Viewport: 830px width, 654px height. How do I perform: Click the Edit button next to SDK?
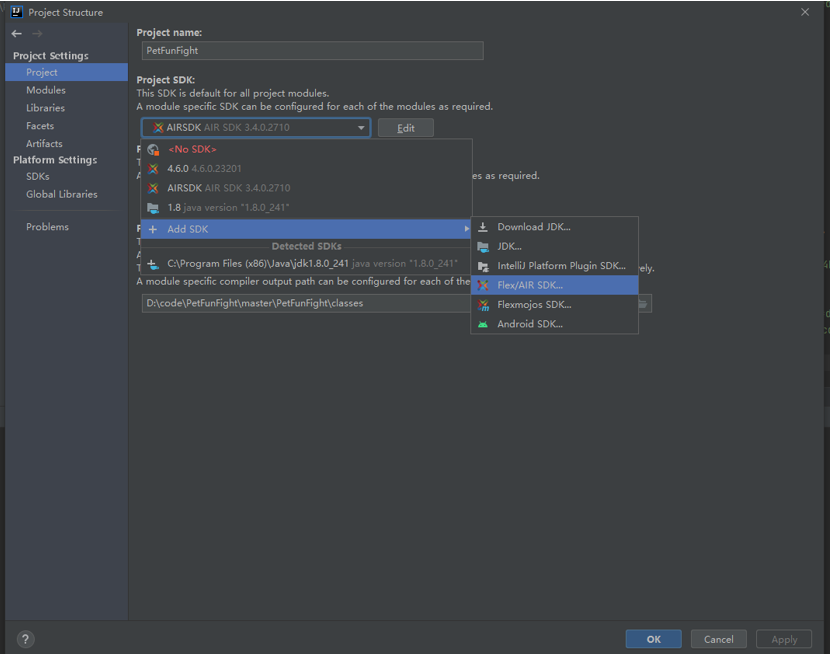pyautogui.click(x=405, y=128)
